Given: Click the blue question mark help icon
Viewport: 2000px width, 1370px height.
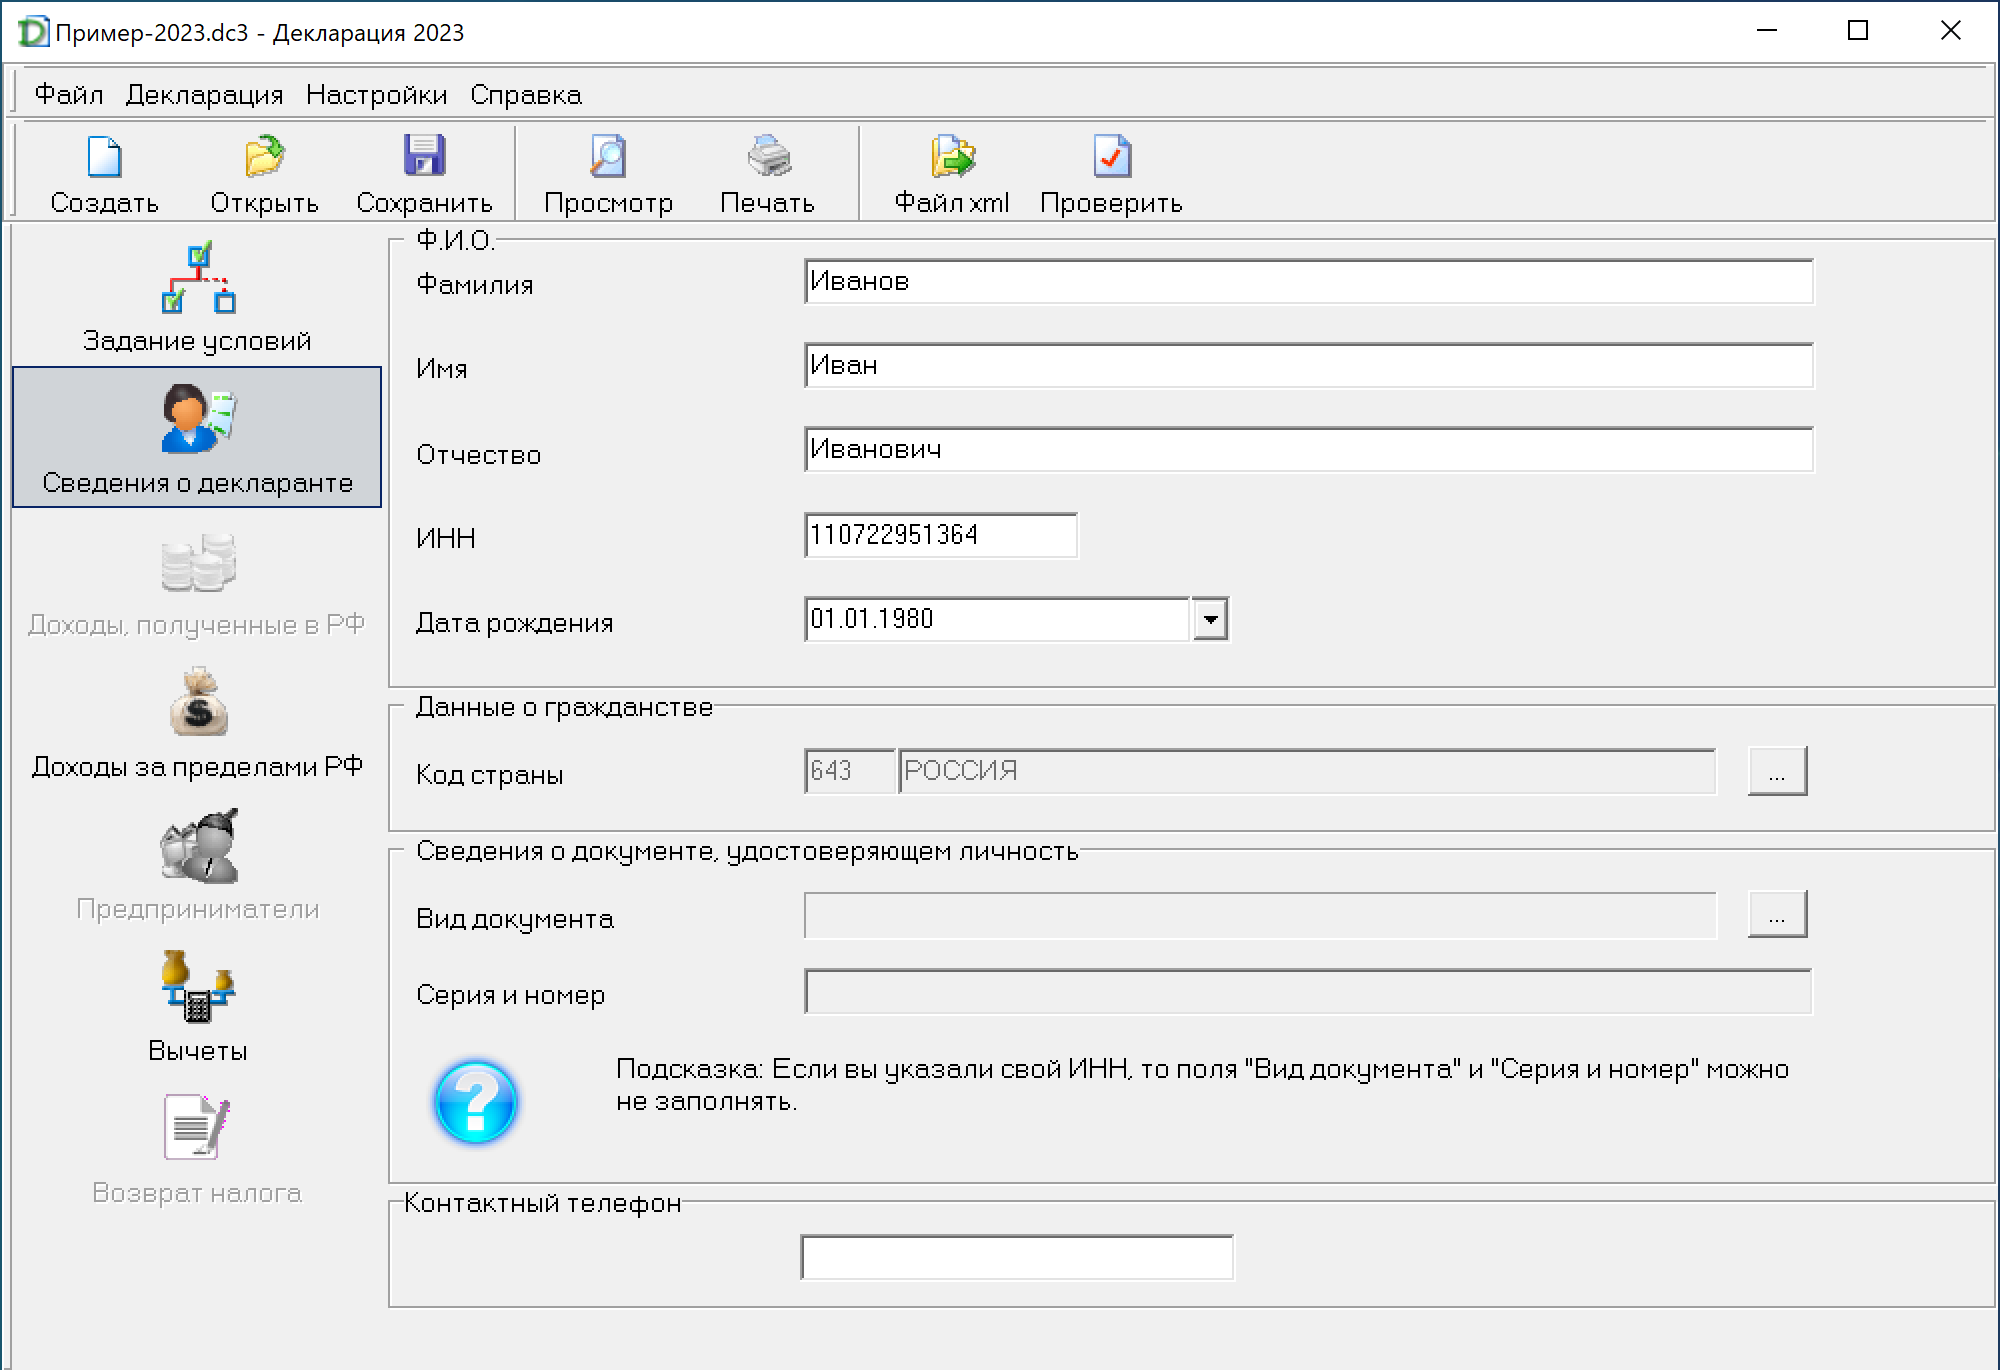Looking at the screenshot, I should tap(476, 1102).
